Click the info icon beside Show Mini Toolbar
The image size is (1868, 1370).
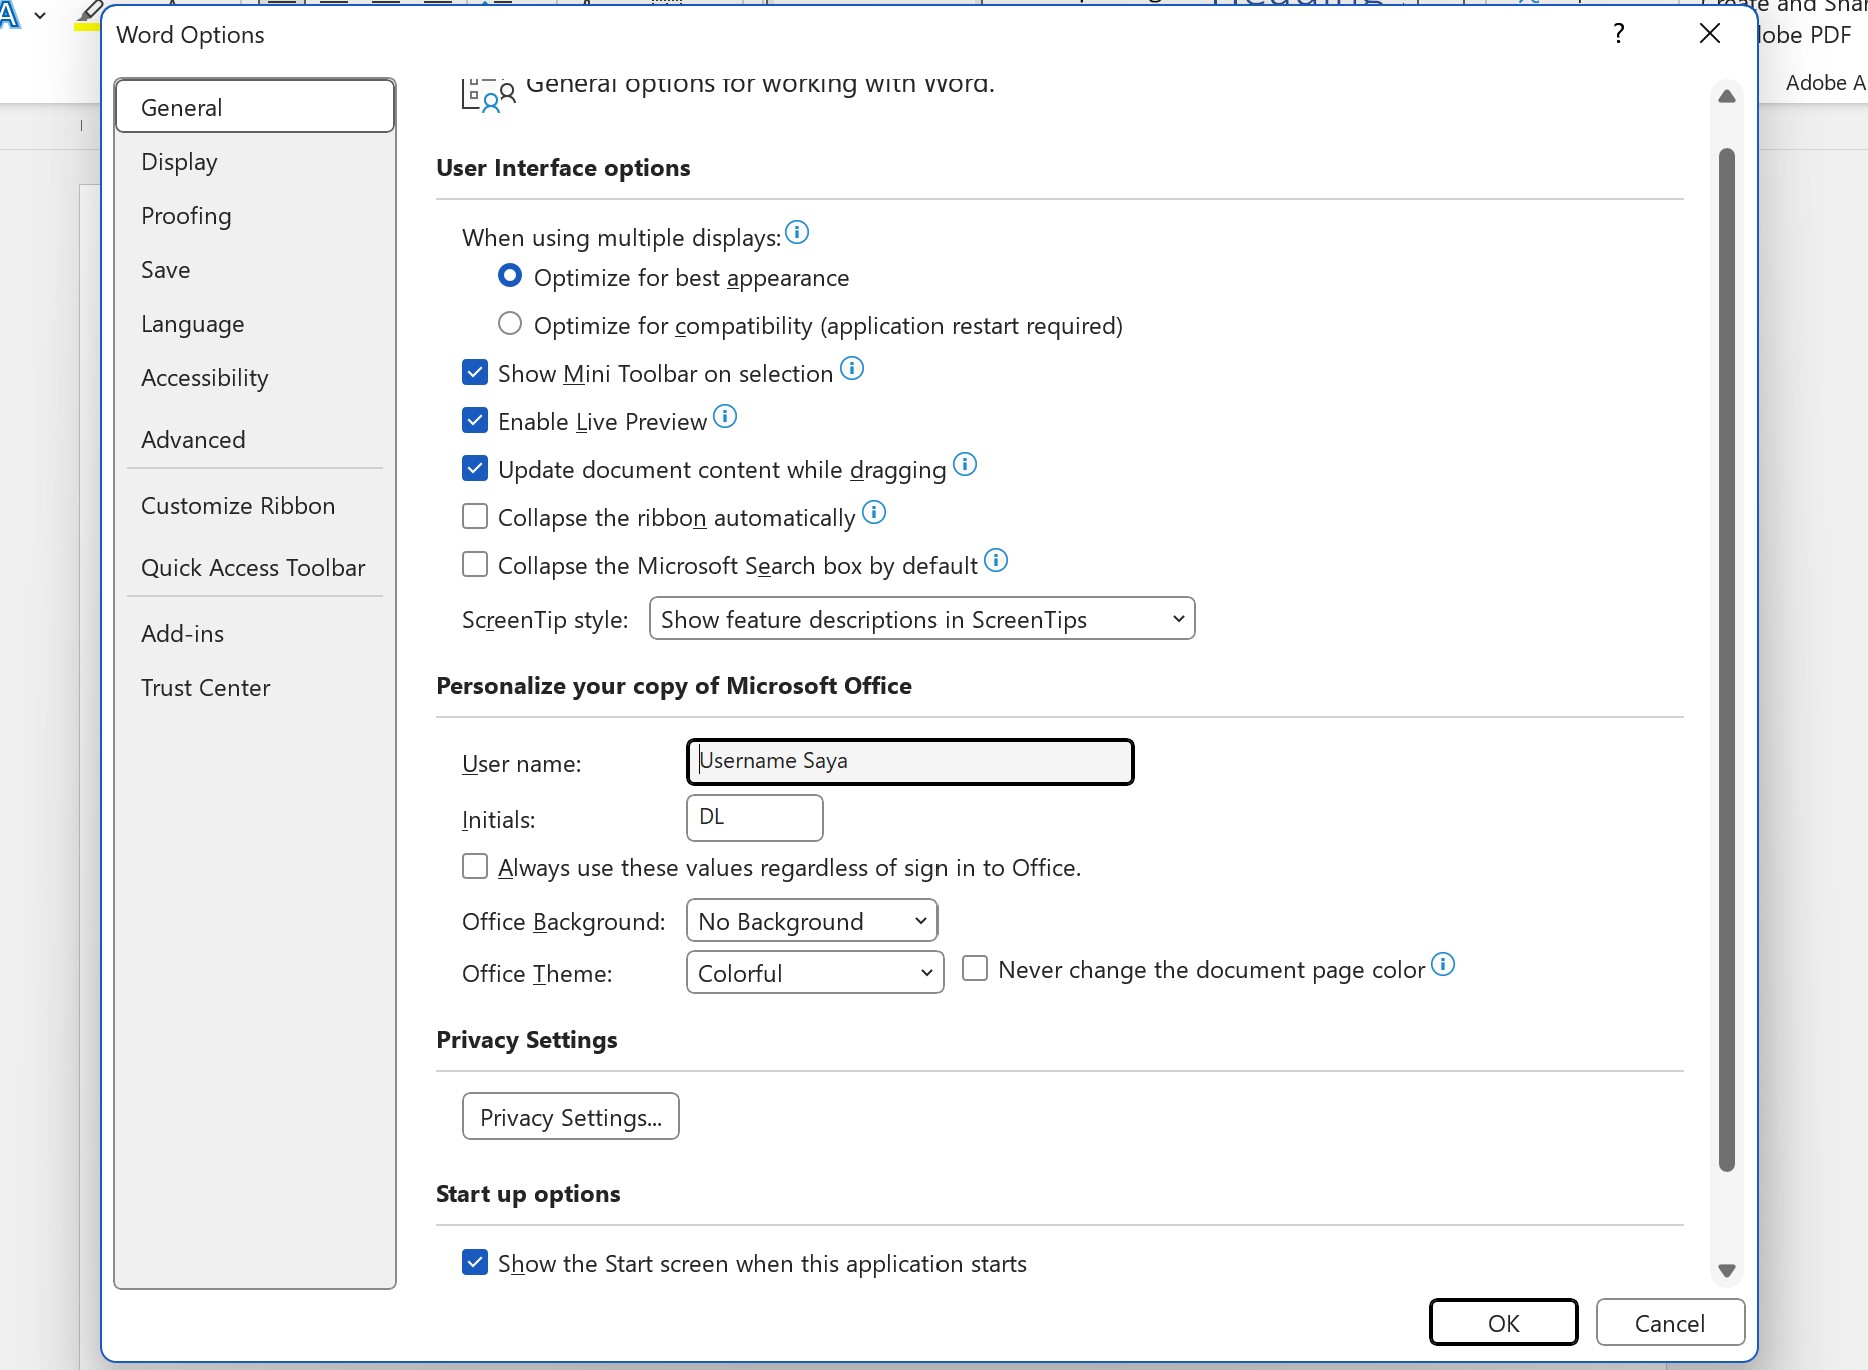[x=852, y=369]
